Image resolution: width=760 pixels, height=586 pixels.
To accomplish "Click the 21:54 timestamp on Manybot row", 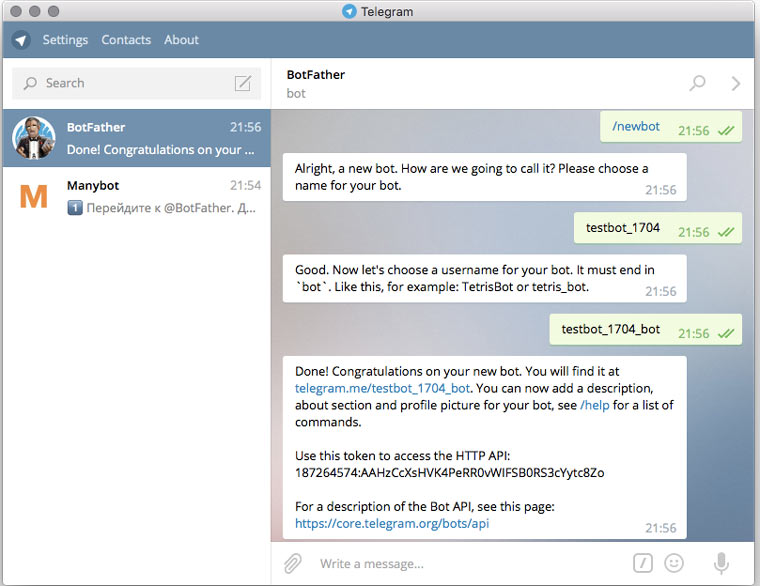I will click(245, 185).
